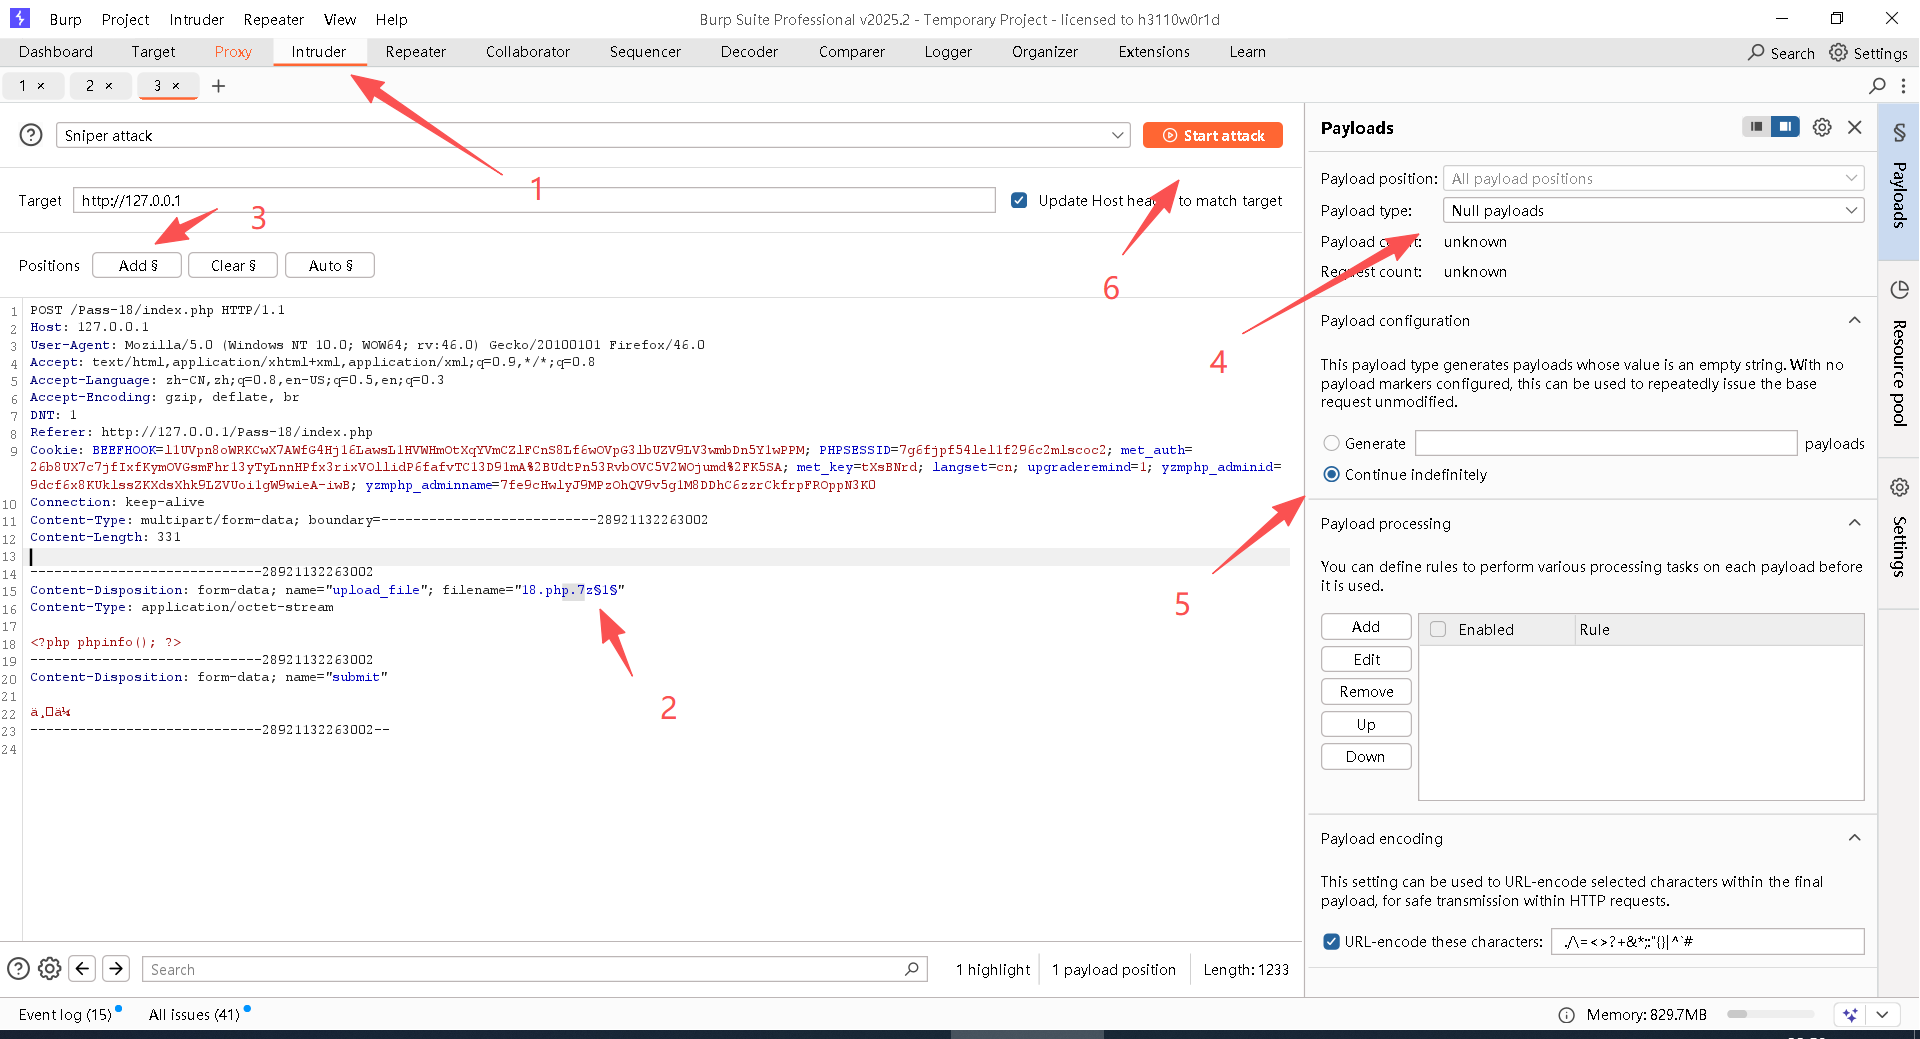Open the Burp menu
Screen dimensions: 1920x1039
(65, 19)
